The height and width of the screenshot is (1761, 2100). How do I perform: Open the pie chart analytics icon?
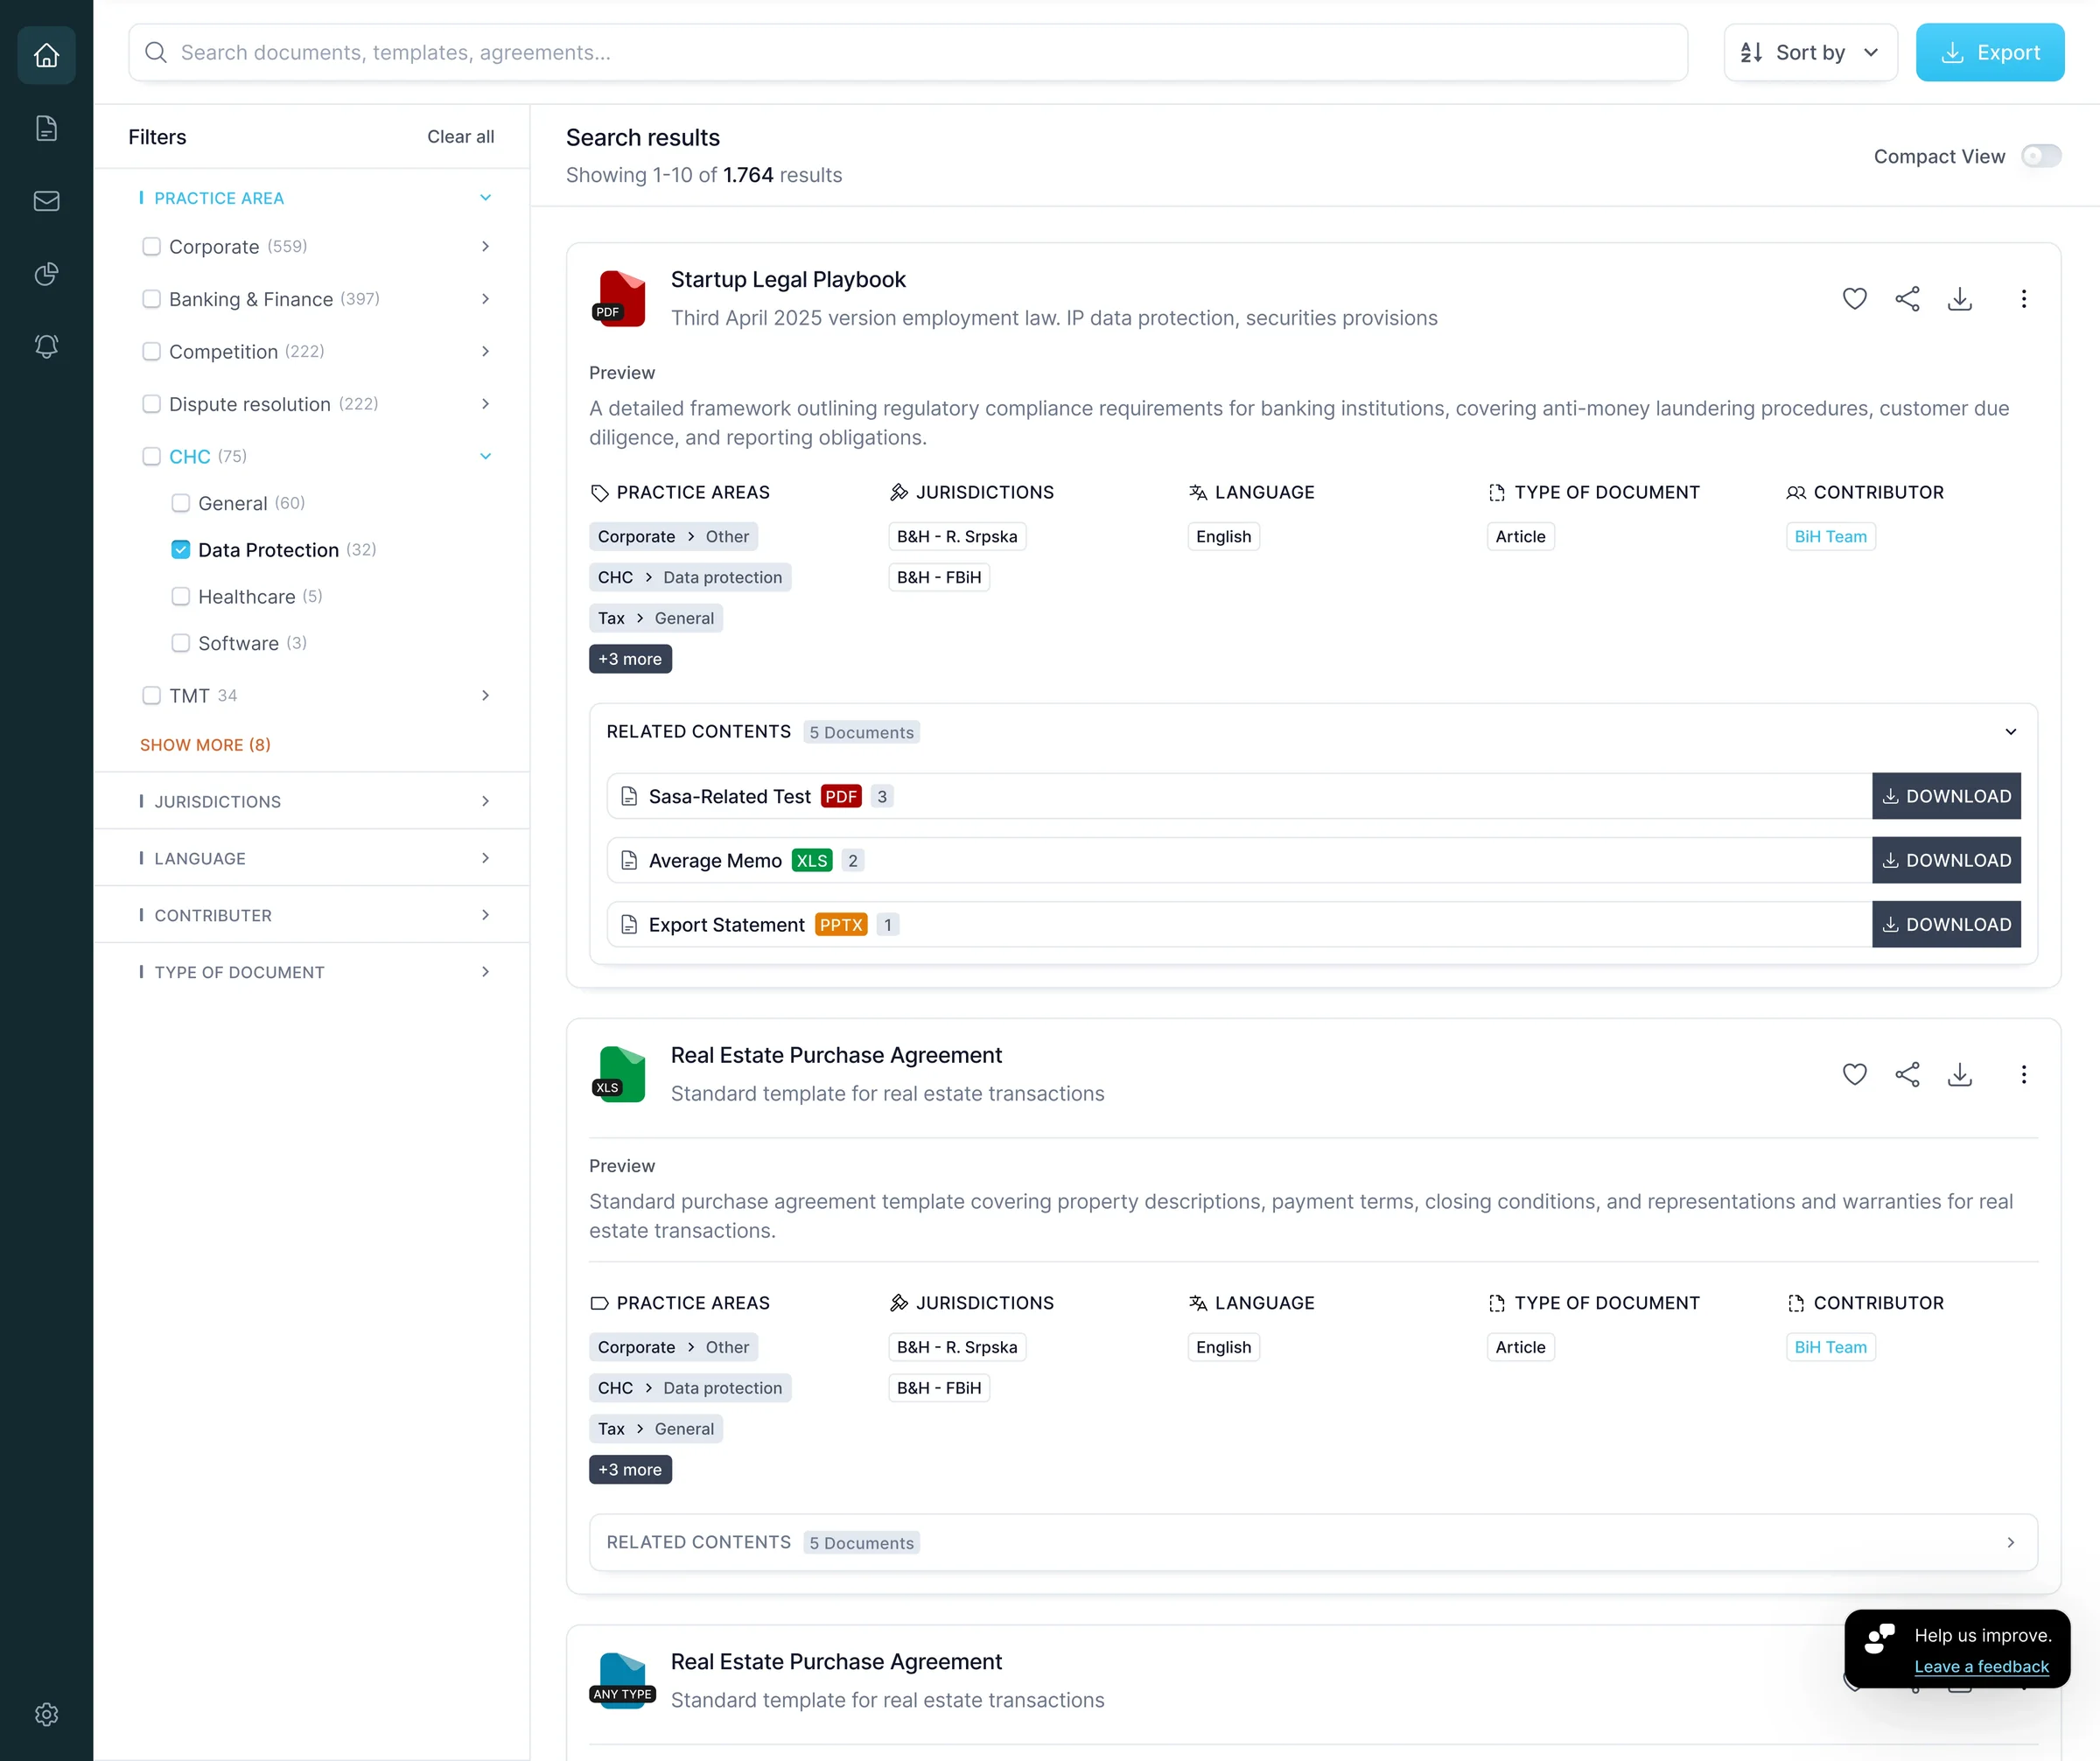pos(46,274)
